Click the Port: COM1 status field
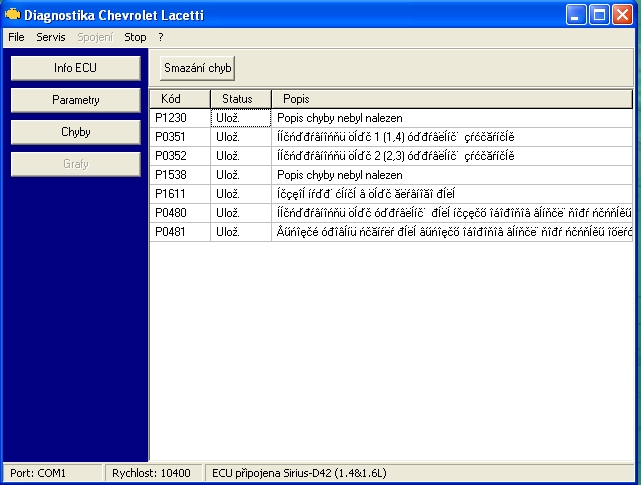Viewport: 641px width, 485px height. click(x=52, y=473)
